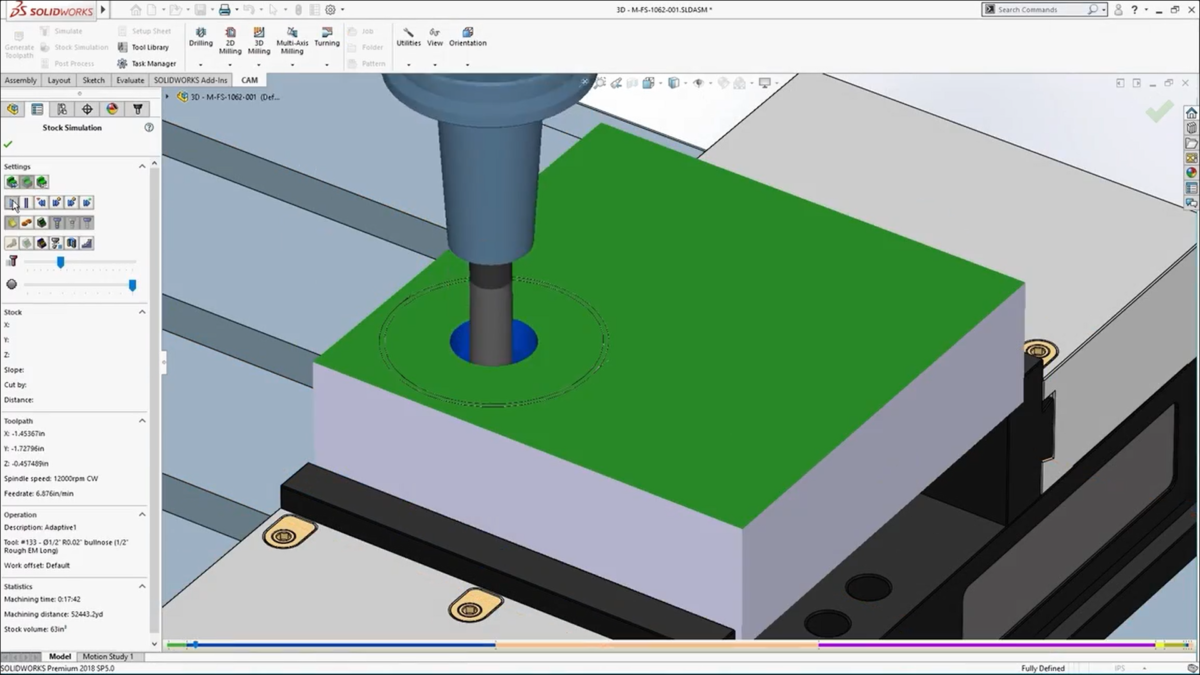This screenshot has height=675, width=1200.
Task: Accept Stock Simulation with green checkmark
Action: pos(8,144)
